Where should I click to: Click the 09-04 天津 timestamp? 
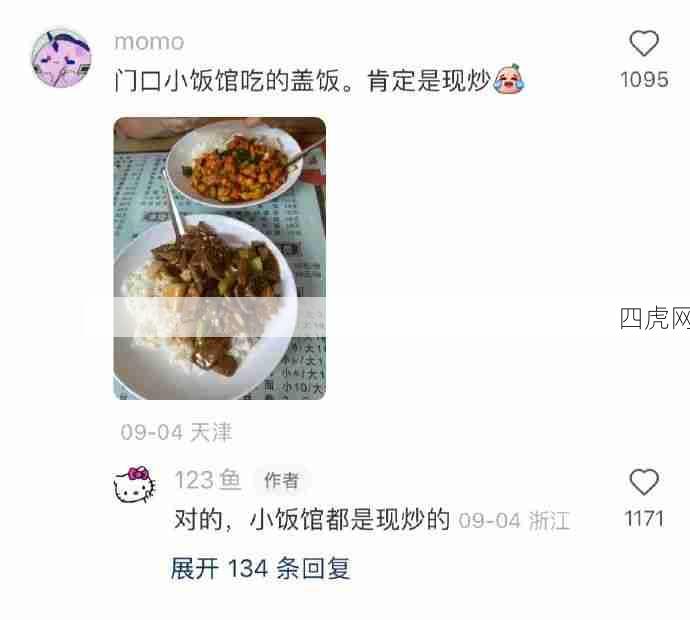[x=176, y=432]
